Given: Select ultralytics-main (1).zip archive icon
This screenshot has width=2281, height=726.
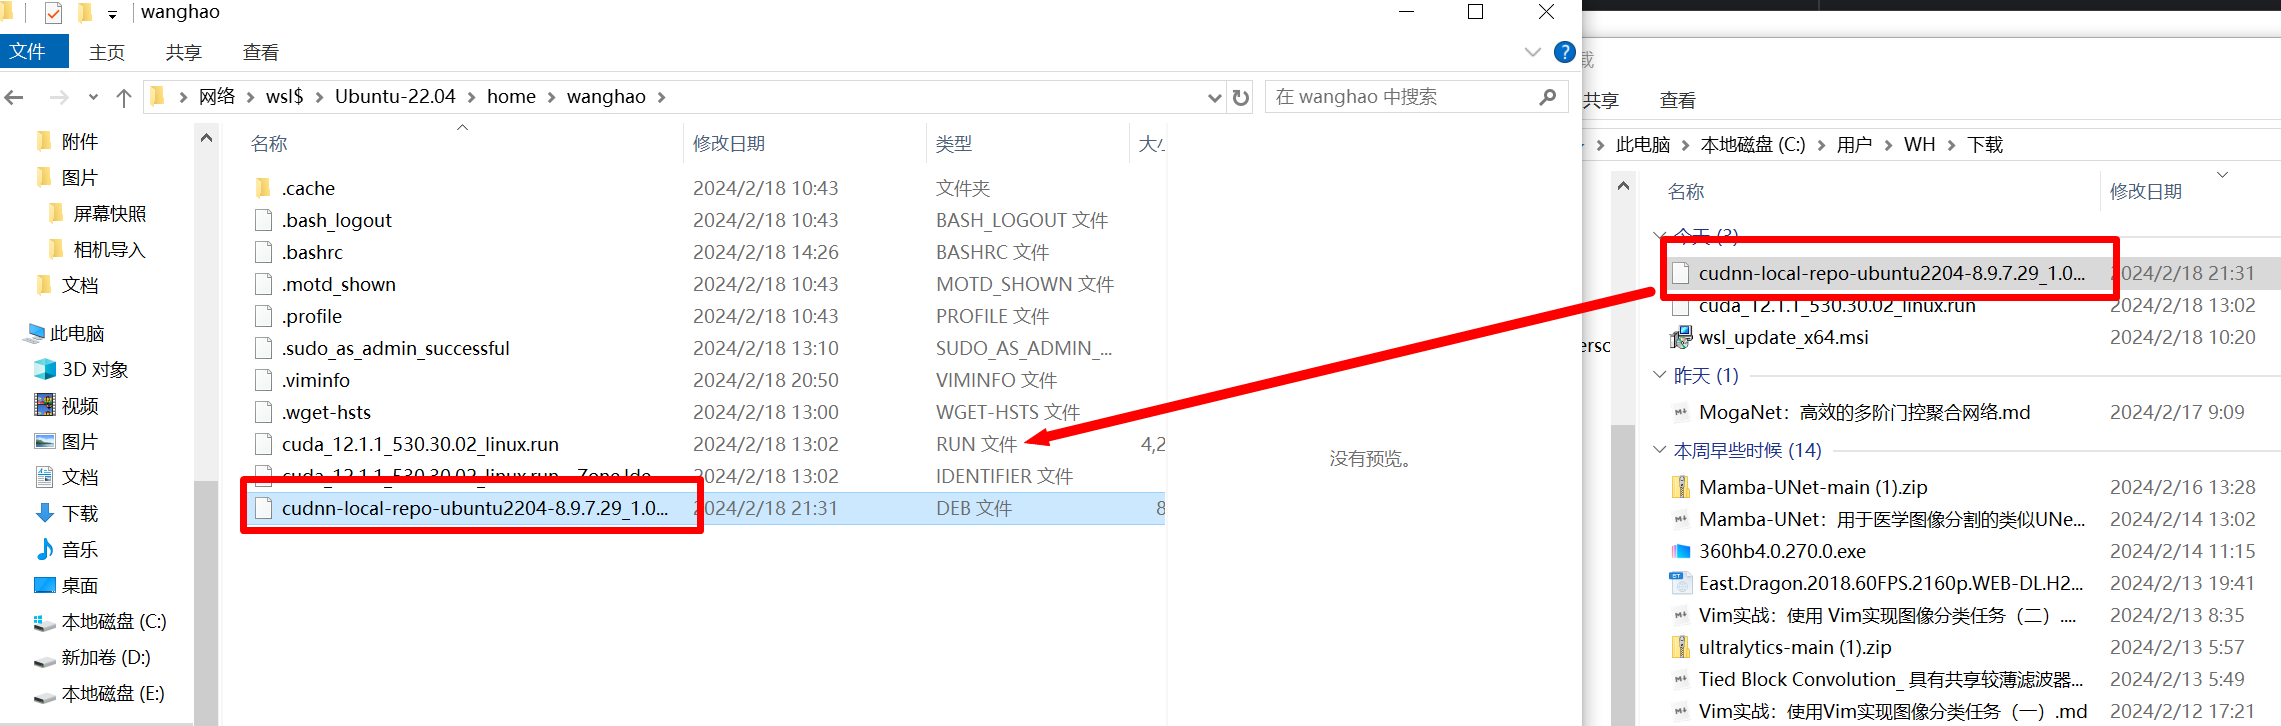Looking at the screenshot, I should (1681, 647).
